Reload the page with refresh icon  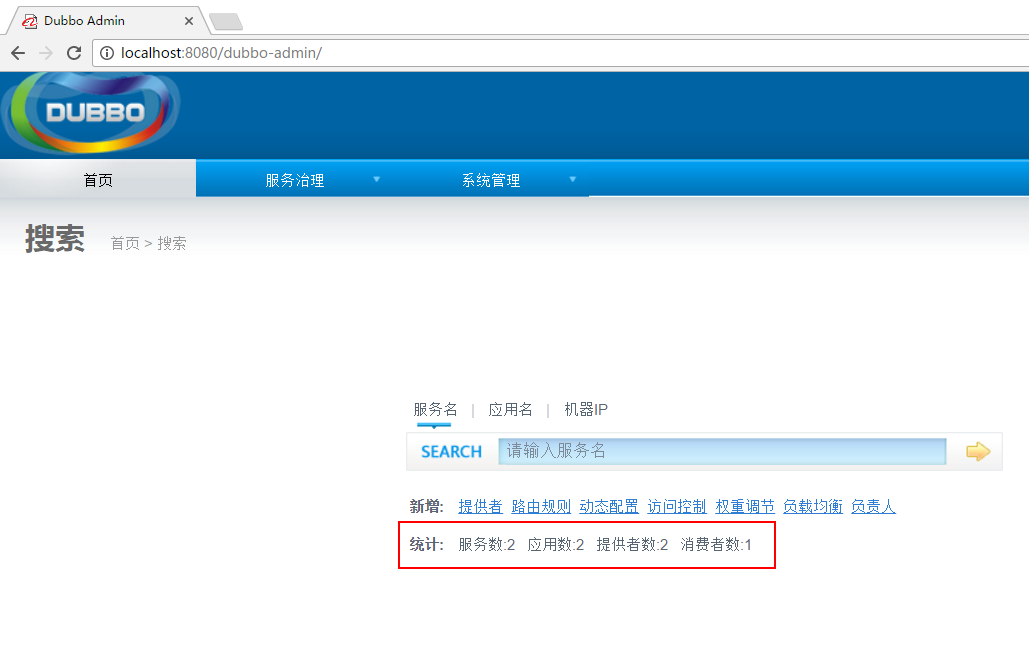coord(73,53)
